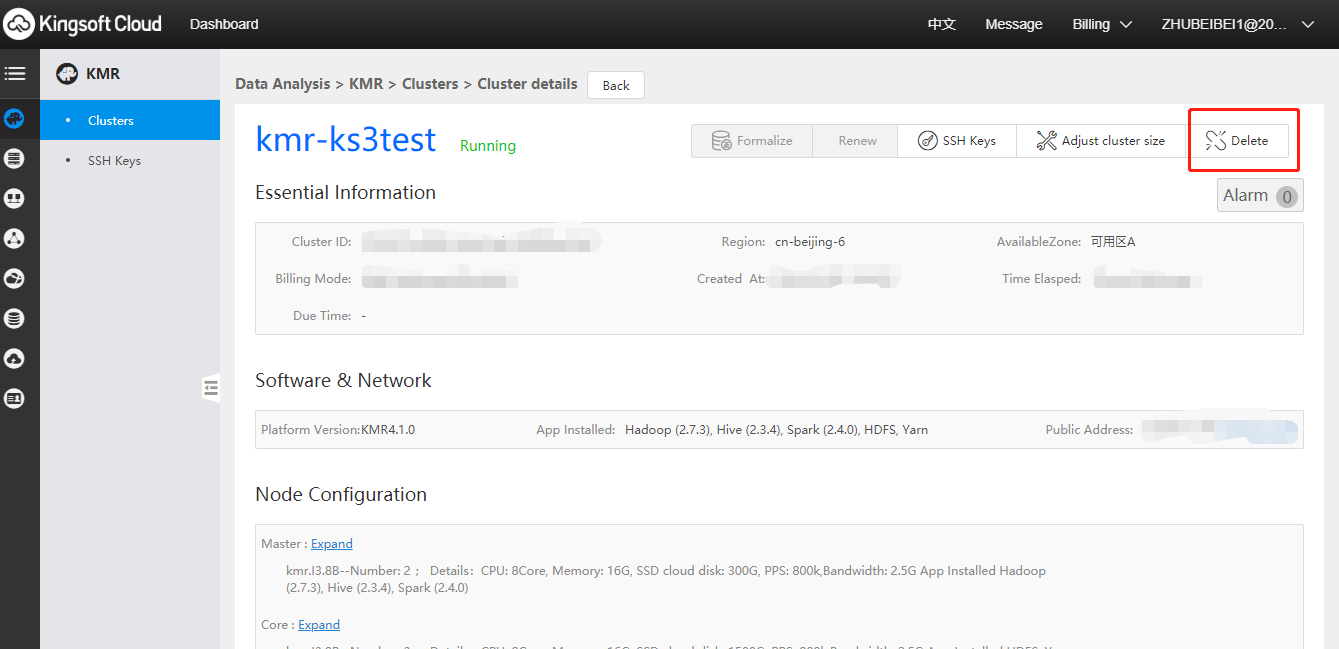Viewport: 1339px width, 649px height.
Task: Click the Essential Information heading
Action: [346, 193]
